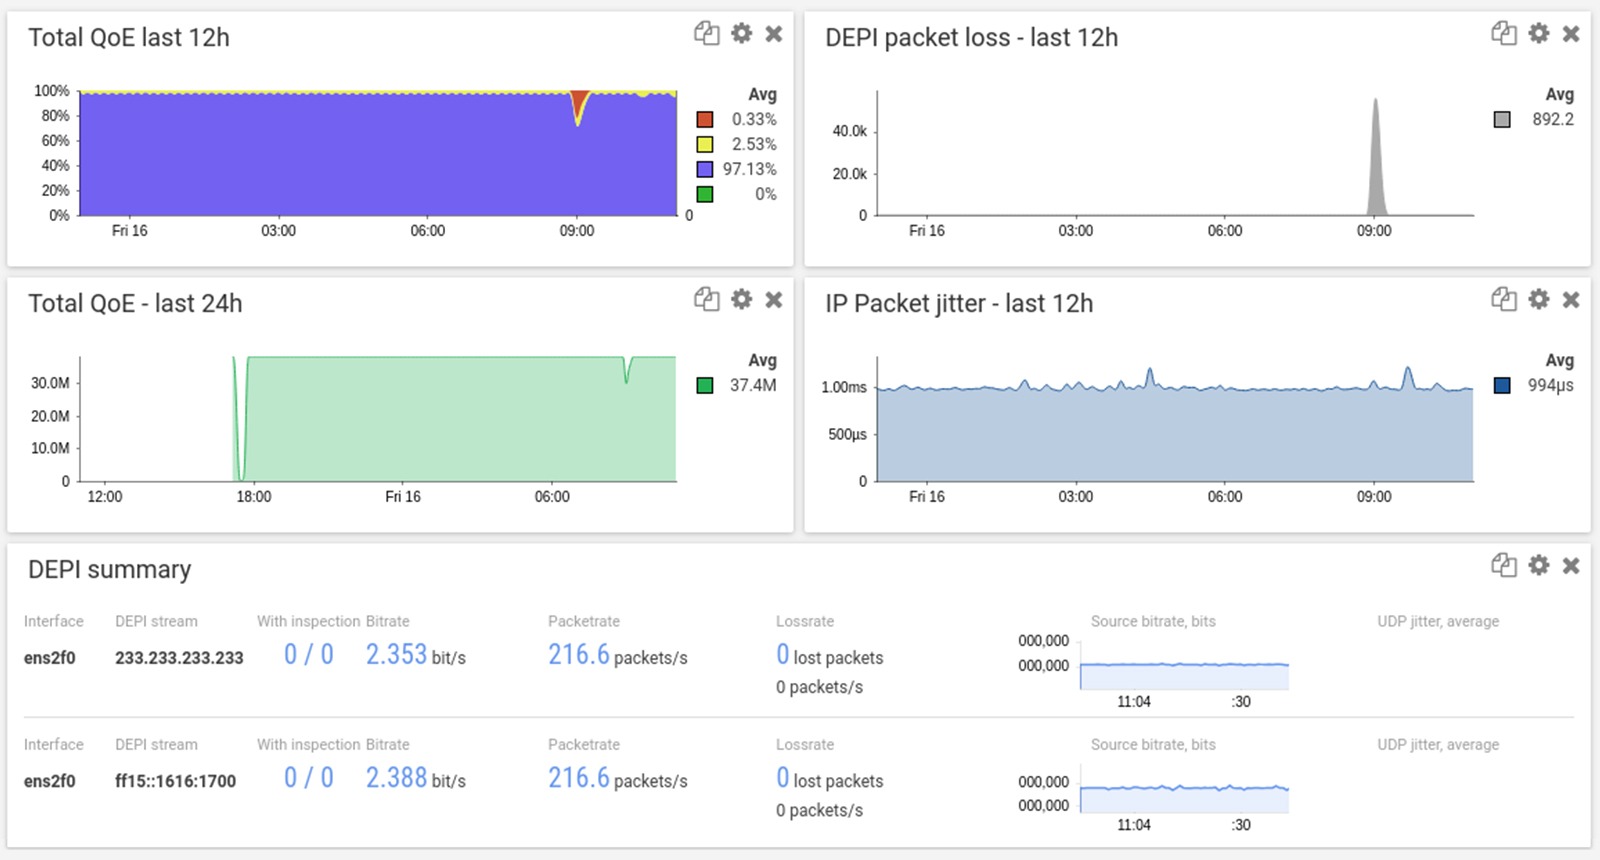The height and width of the screenshot is (860, 1600).
Task: Duplicate the DEPI packet loss widget
Action: [x=1503, y=34]
